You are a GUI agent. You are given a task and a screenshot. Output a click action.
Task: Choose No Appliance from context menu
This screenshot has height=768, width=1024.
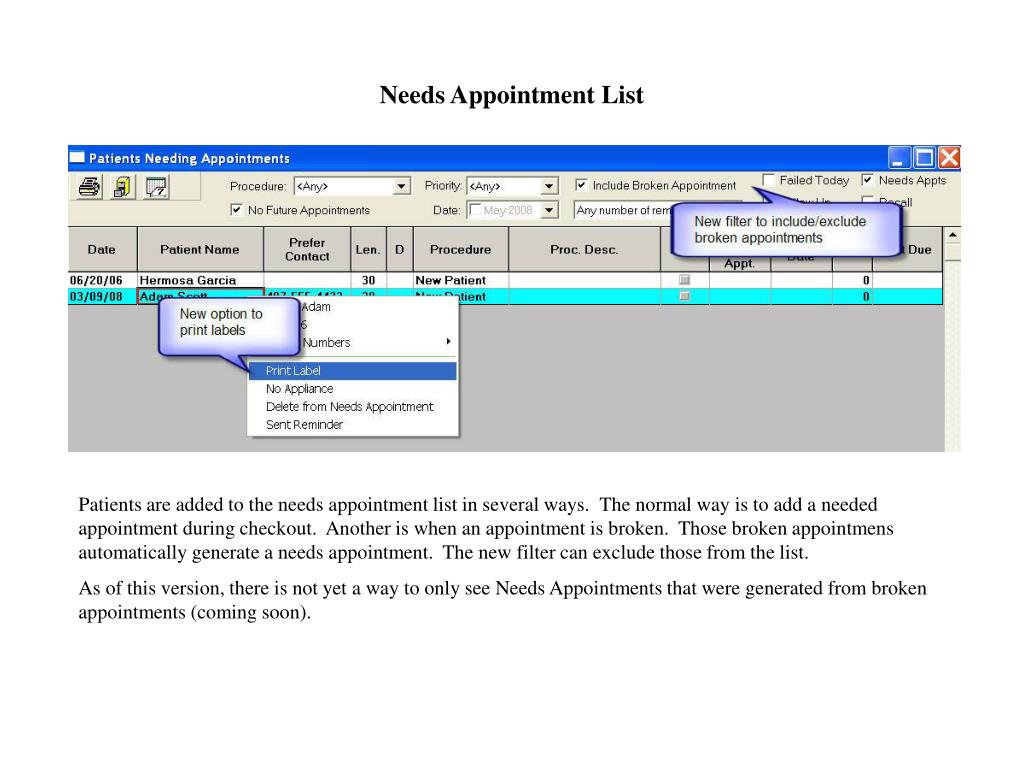(353, 389)
